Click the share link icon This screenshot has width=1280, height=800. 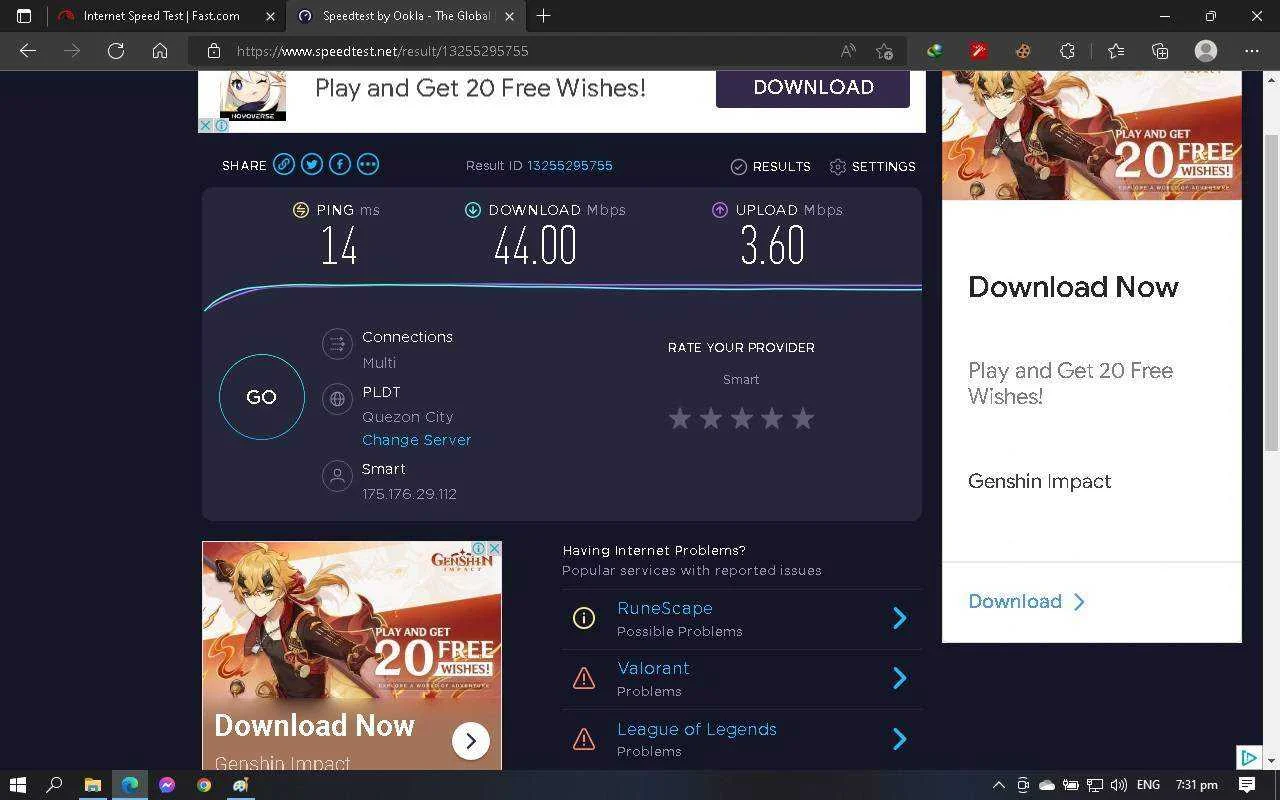[x=284, y=164]
